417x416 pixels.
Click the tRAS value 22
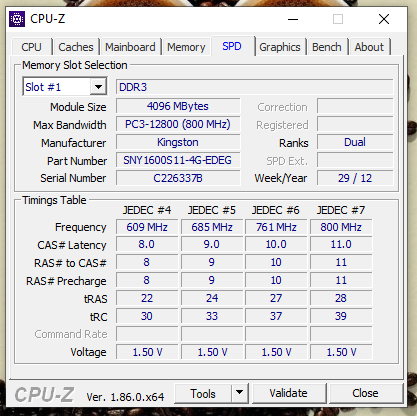coord(147,298)
